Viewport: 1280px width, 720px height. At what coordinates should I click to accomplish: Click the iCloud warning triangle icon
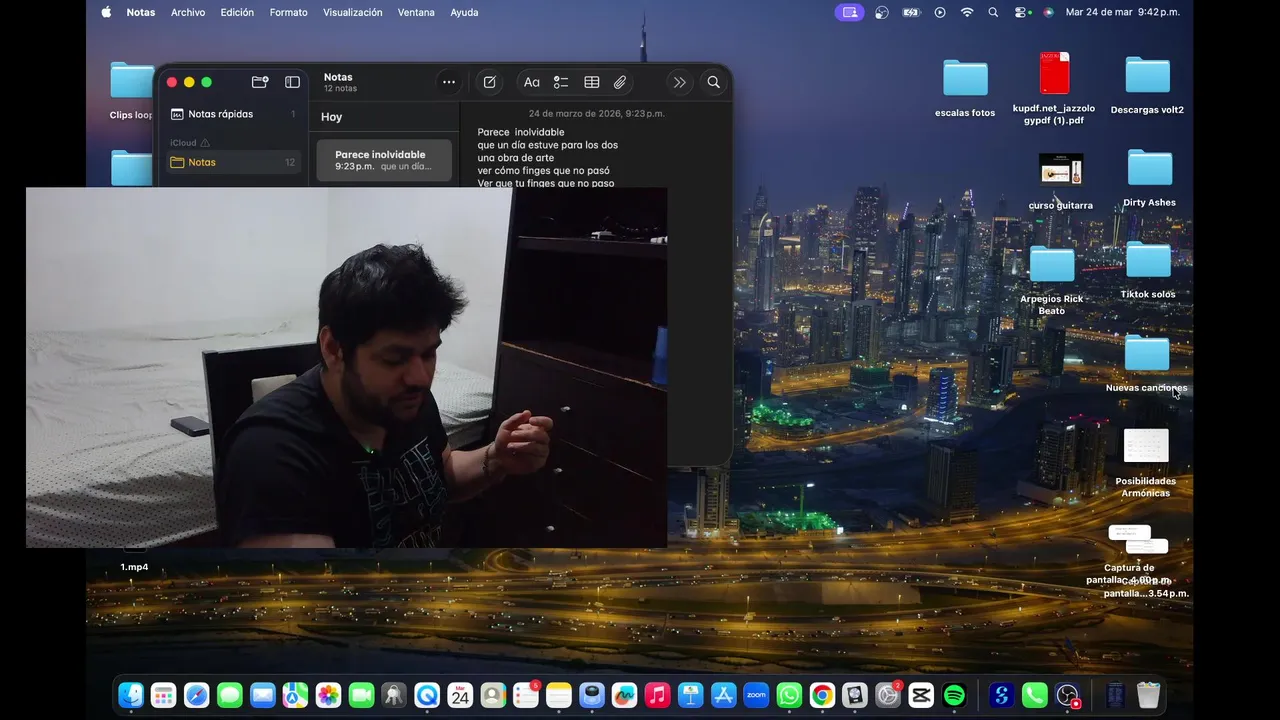tap(205, 143)
